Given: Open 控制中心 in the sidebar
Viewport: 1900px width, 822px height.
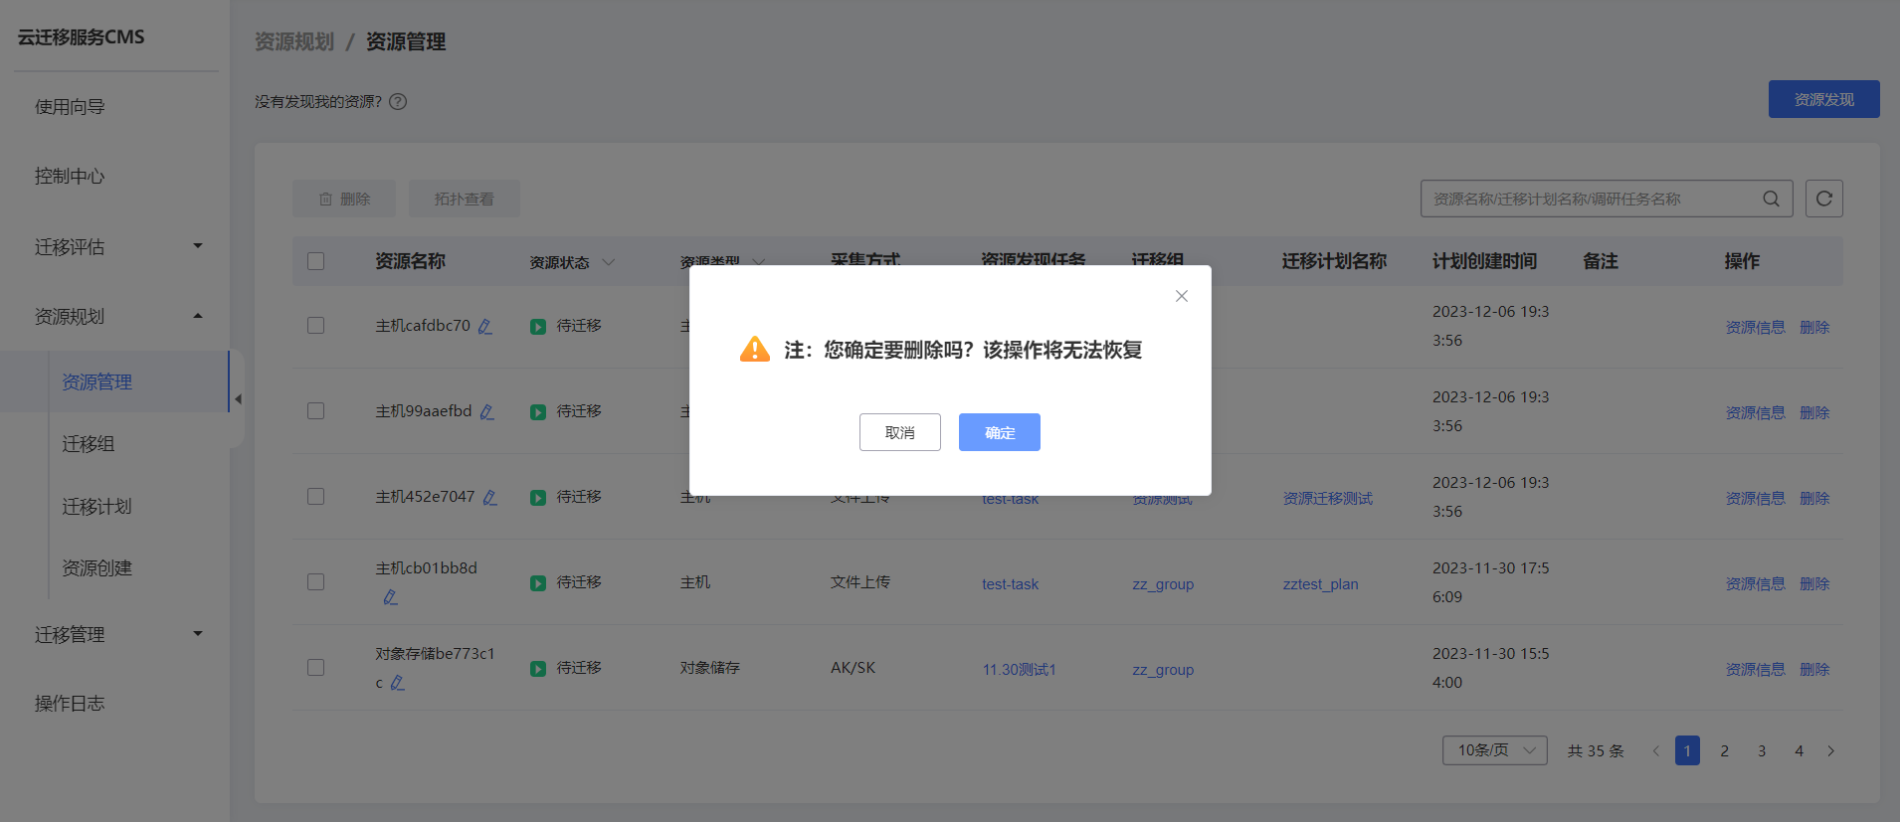Looking at the screenshot, I should [70, 176].
